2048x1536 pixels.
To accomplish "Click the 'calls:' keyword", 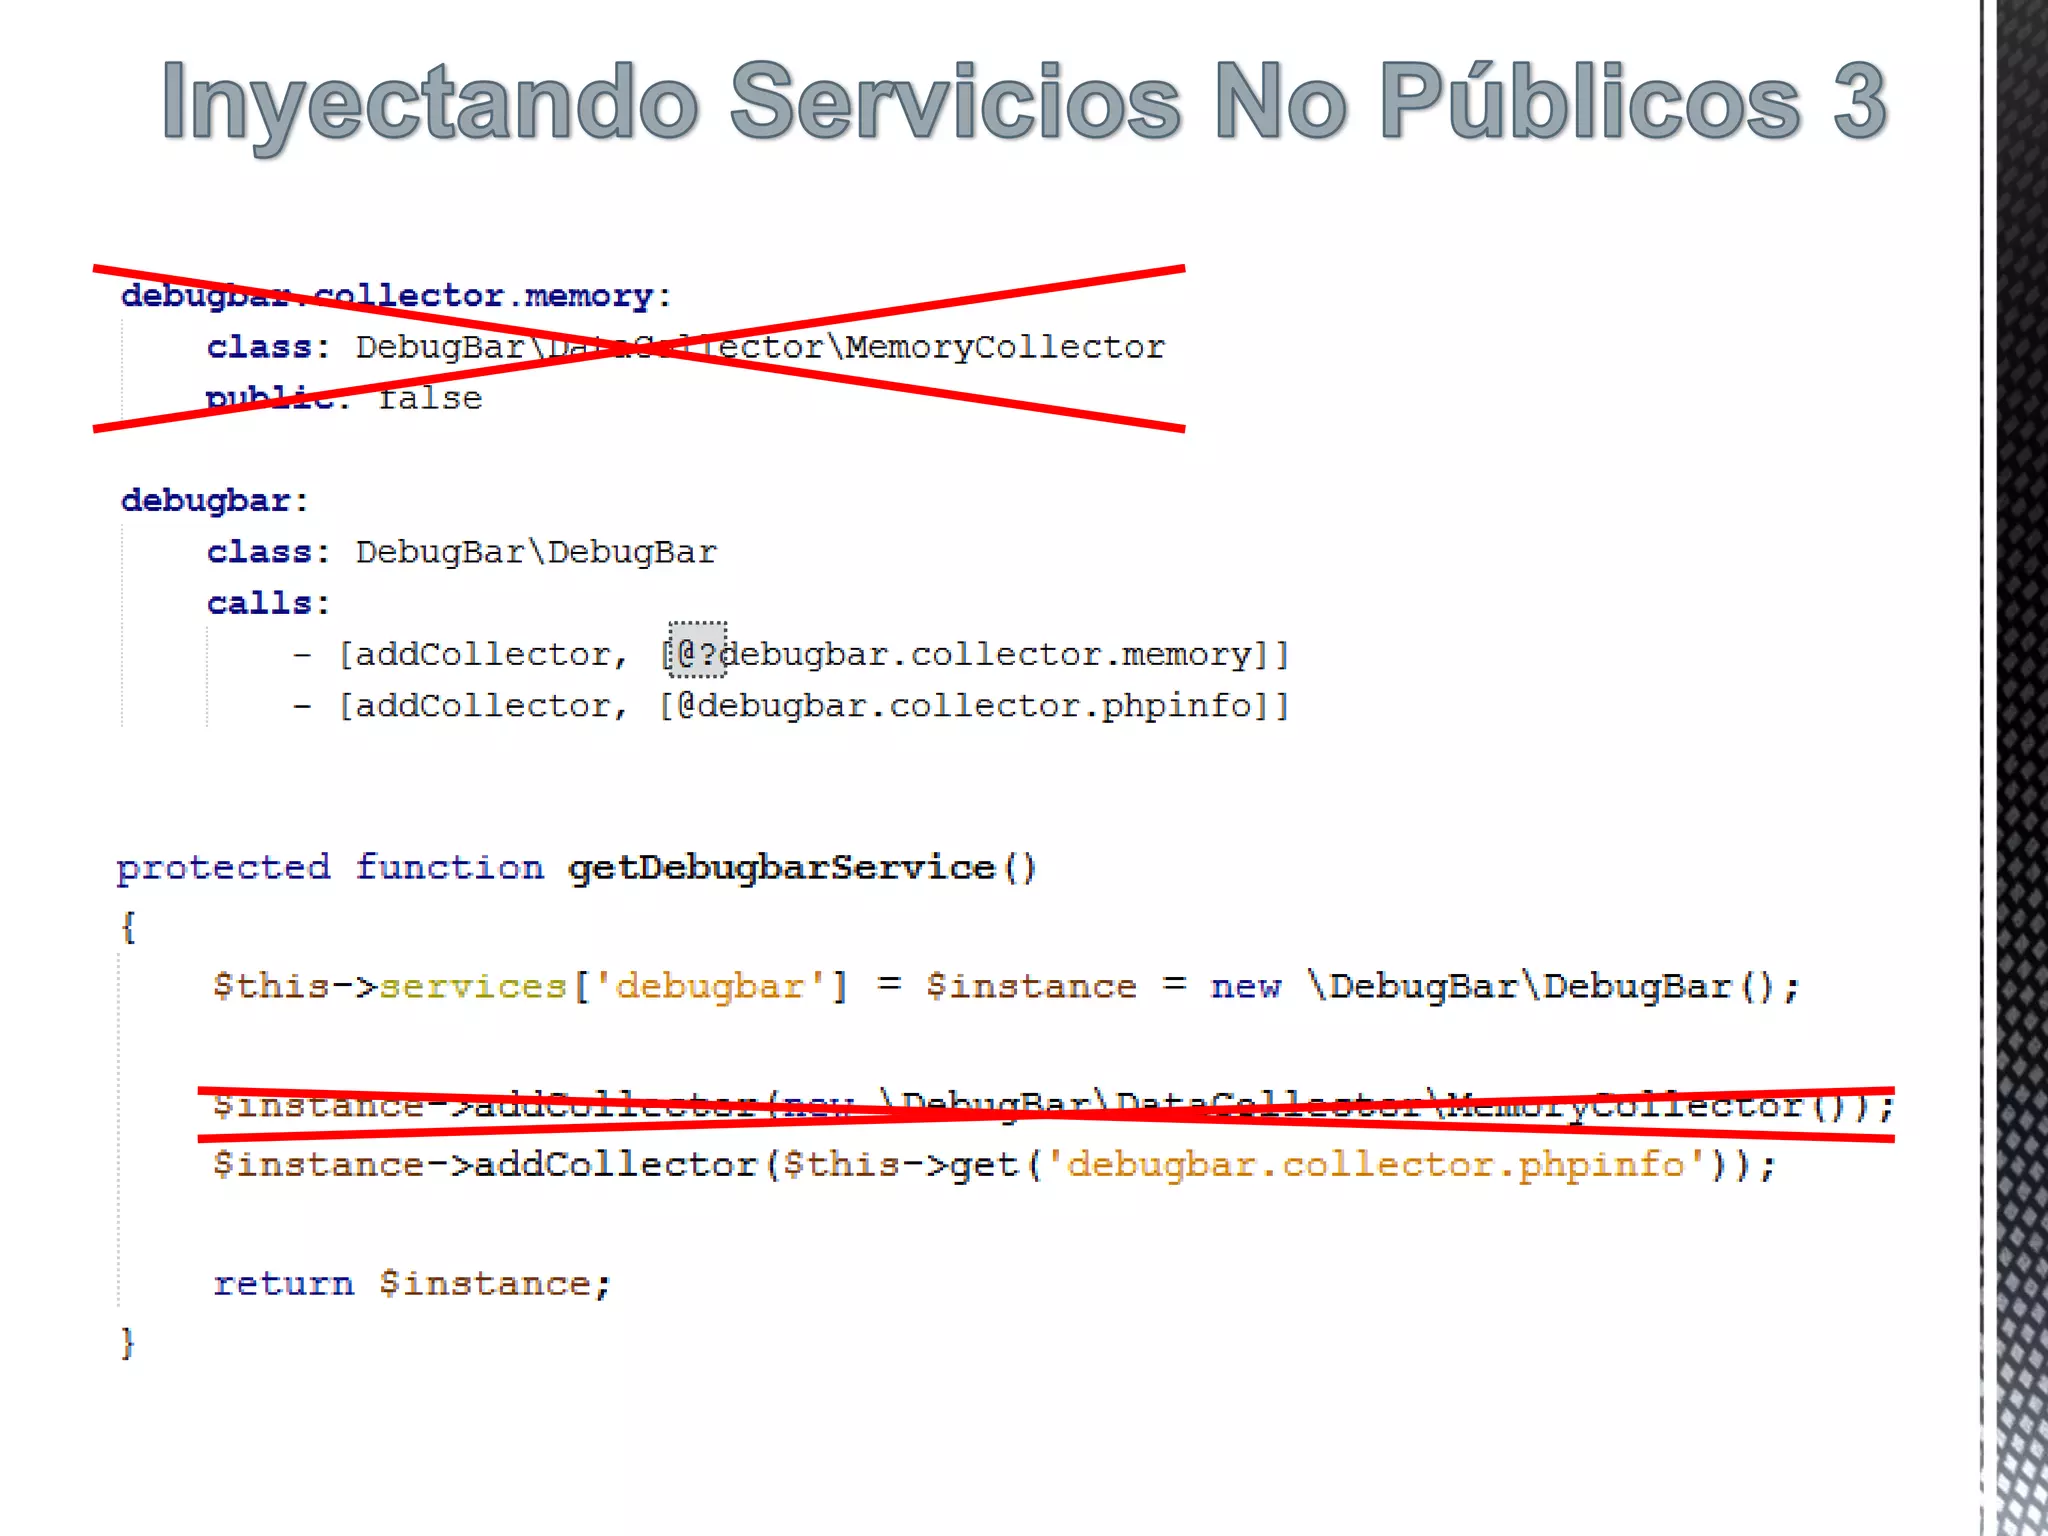I will coord(267,603).
